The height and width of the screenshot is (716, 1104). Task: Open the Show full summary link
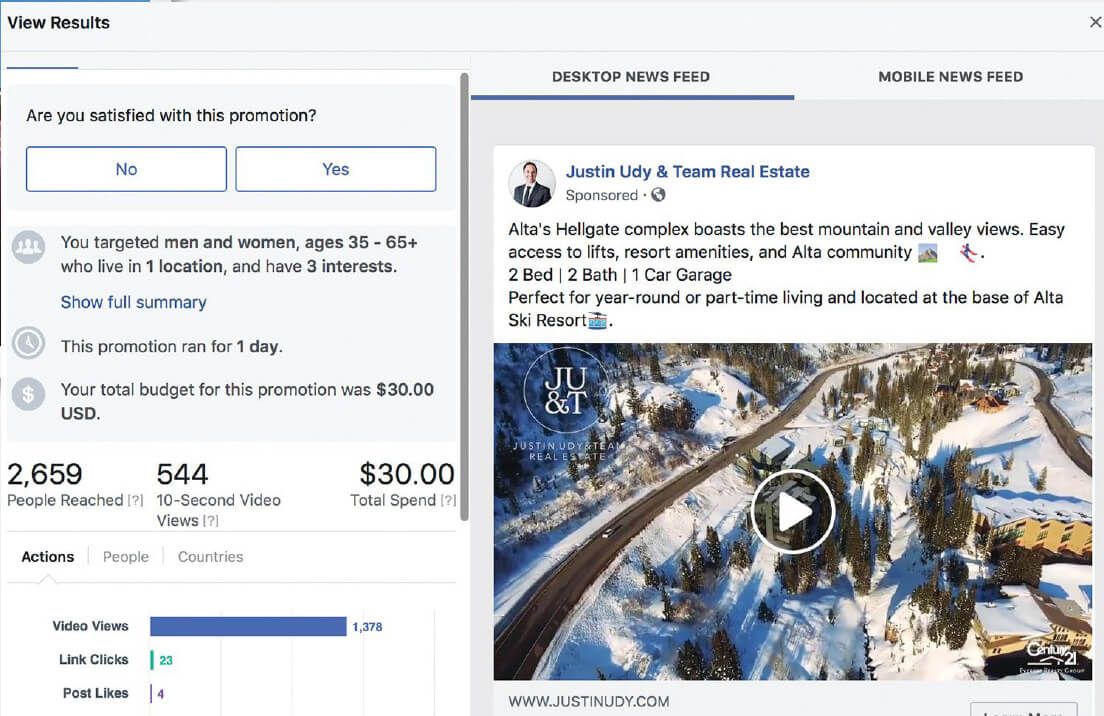coord(134,302)
